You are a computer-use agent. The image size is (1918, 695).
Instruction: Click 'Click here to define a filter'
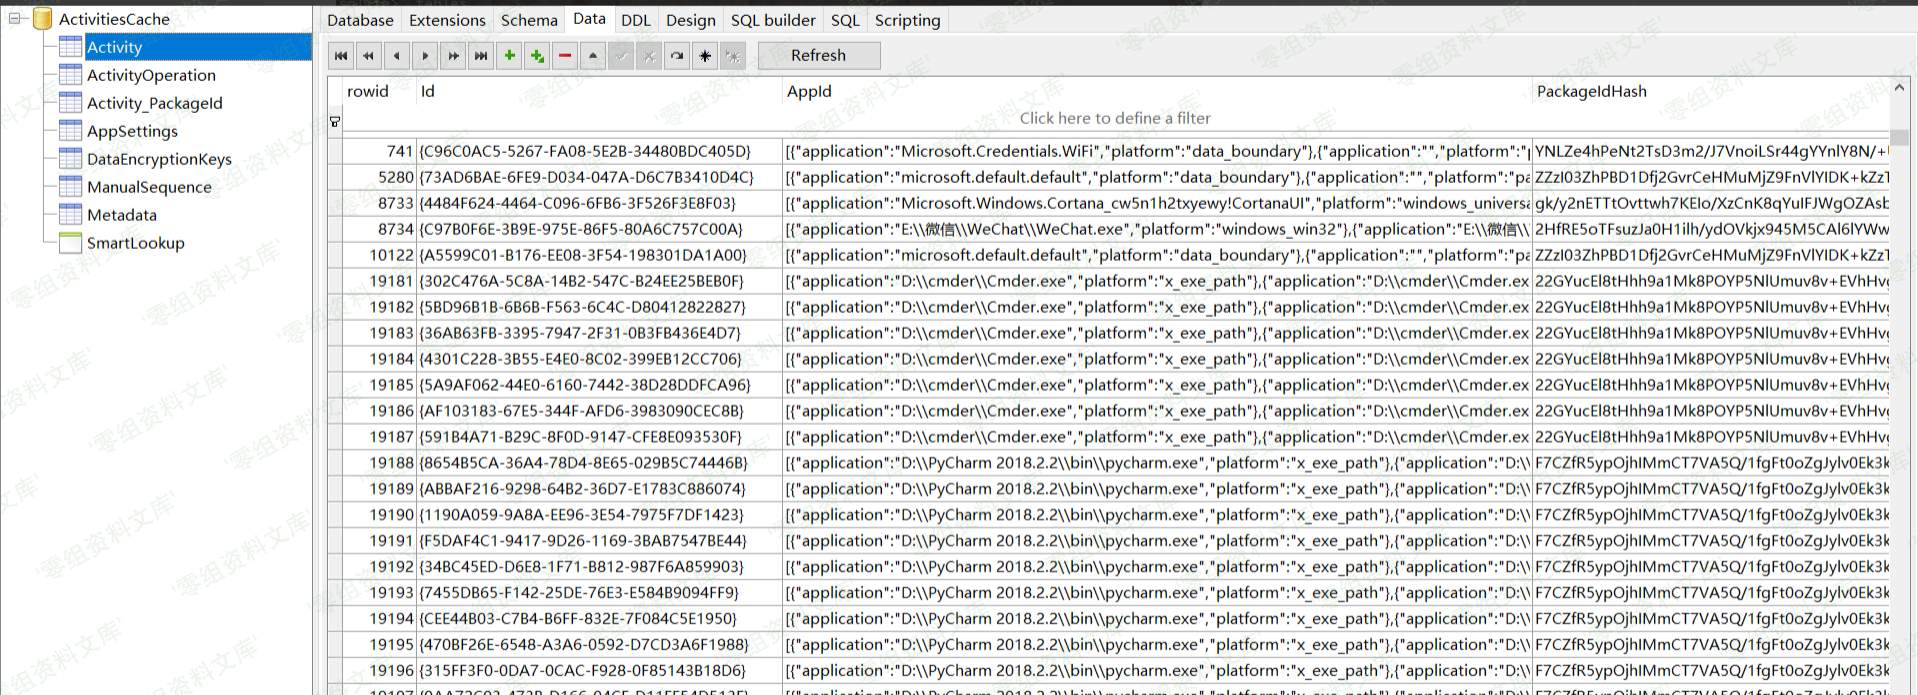(1114, 118)
